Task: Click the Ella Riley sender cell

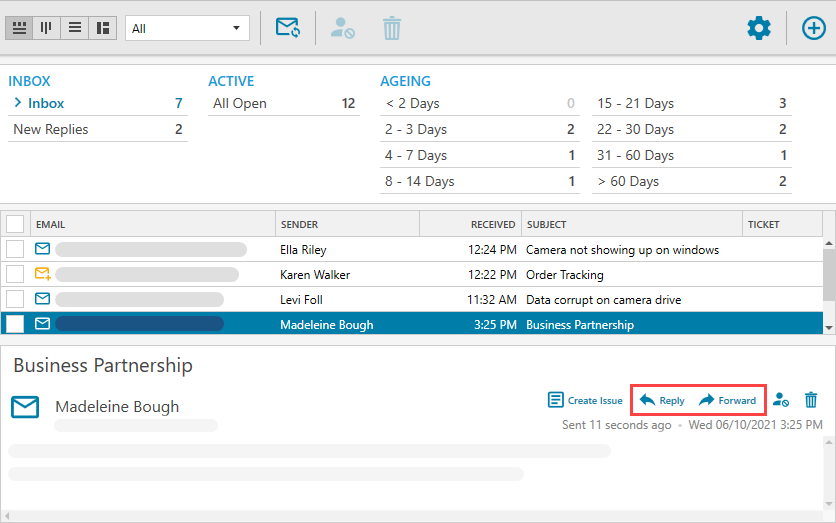Action: tap(303, 250)
